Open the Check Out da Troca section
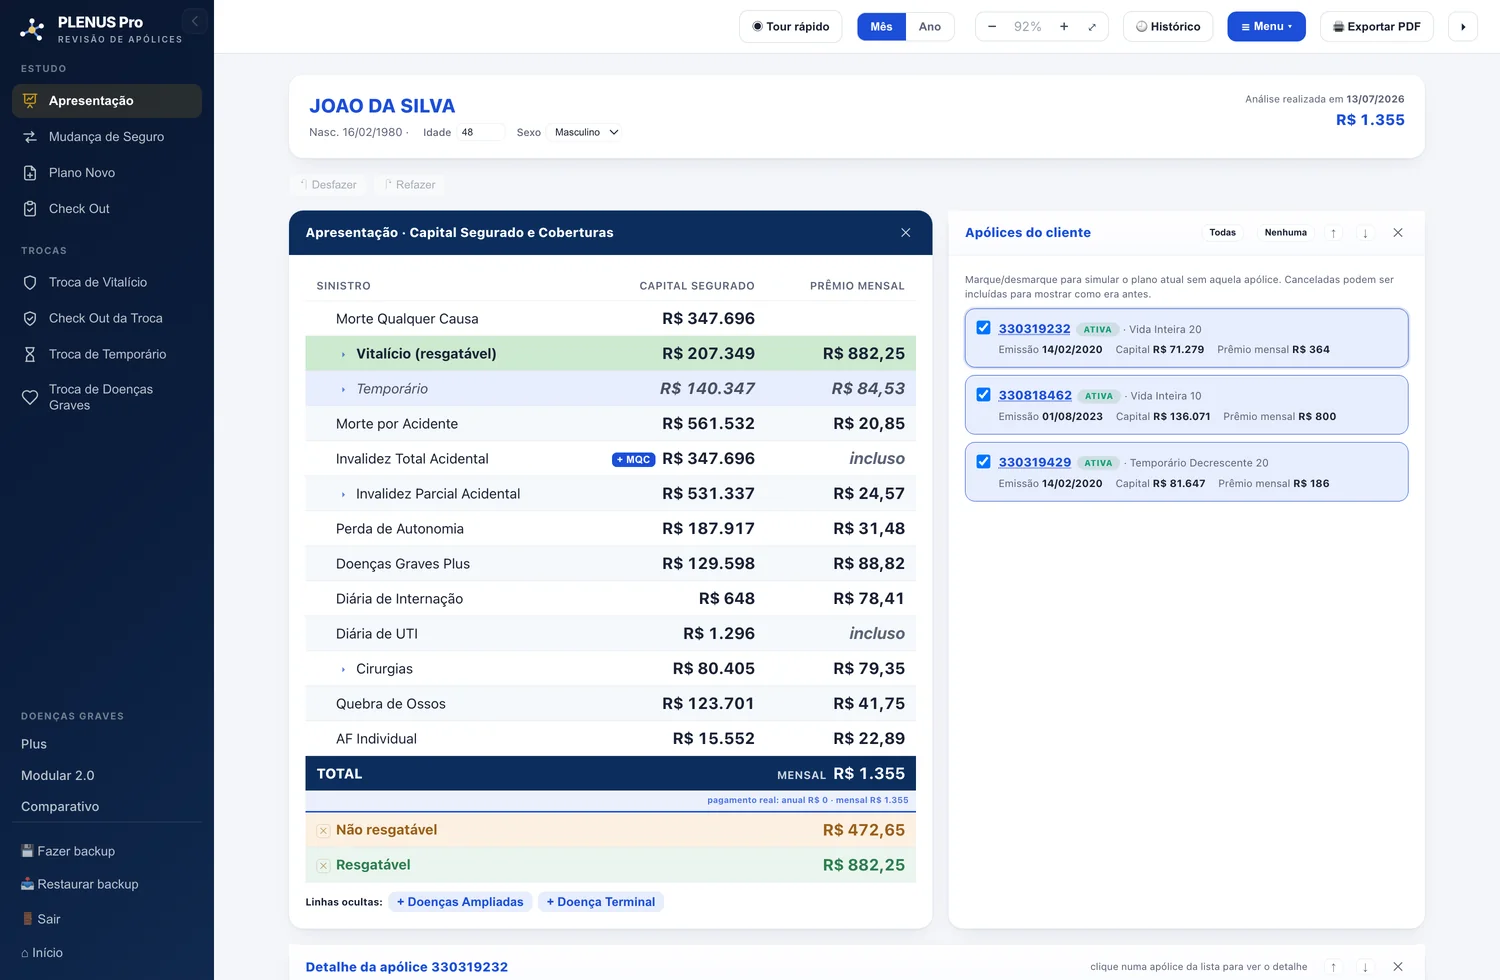The height and width of the screenshot is (980, 1500). (107, 319)
